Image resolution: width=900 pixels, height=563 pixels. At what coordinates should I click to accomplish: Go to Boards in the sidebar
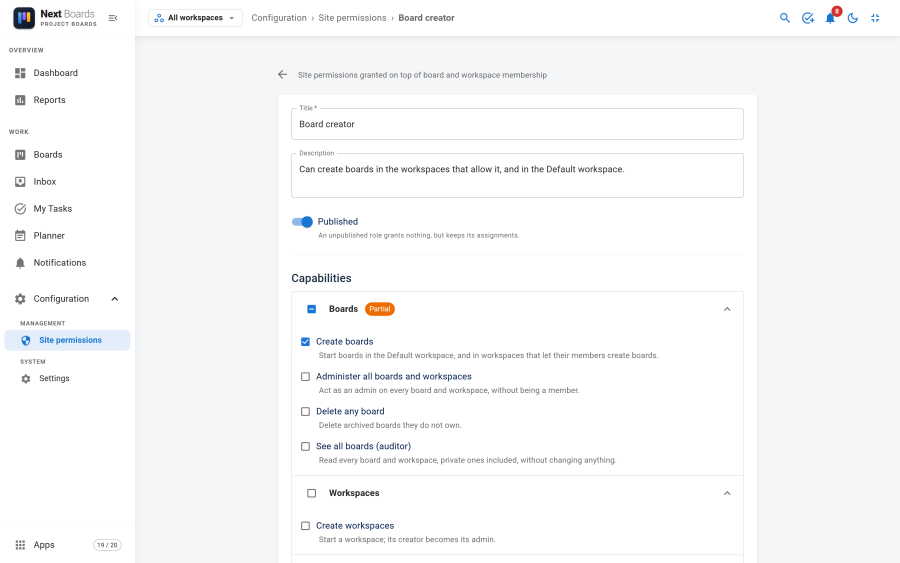pyautogui.click(x=68, y=154)
